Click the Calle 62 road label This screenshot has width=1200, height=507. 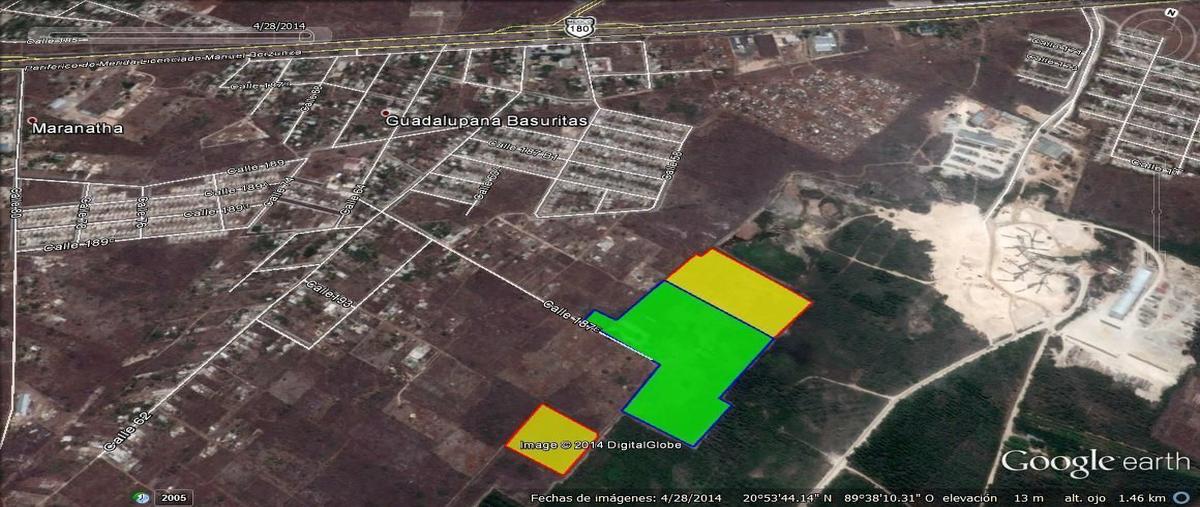click(x=128, y=430)
